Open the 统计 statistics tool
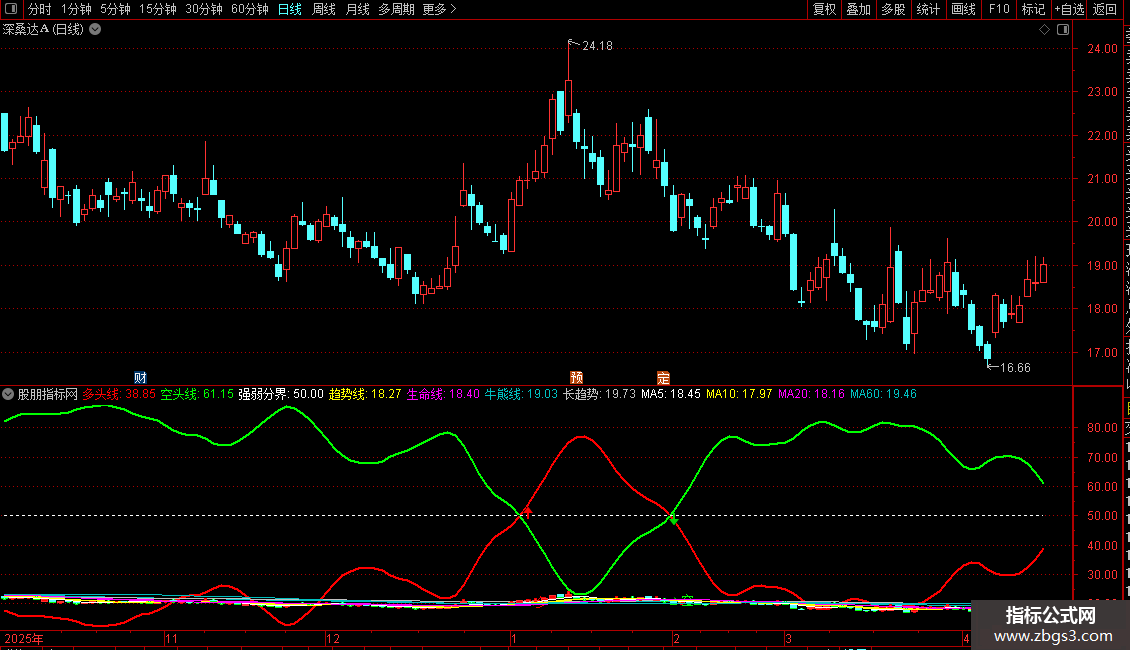Screen dimensions: 1130x650 [x=927, y=9]
